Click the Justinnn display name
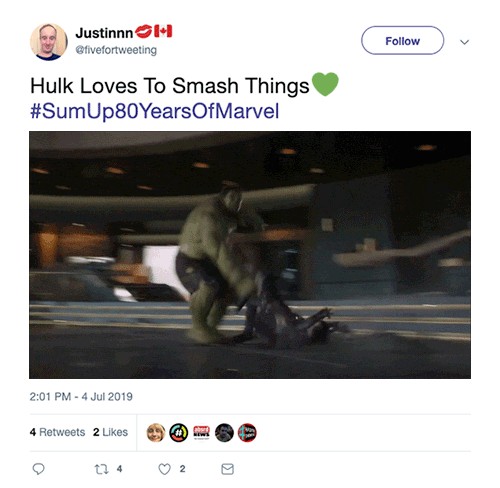Viewport: 500px width, 488px height. tap(104, 33)
